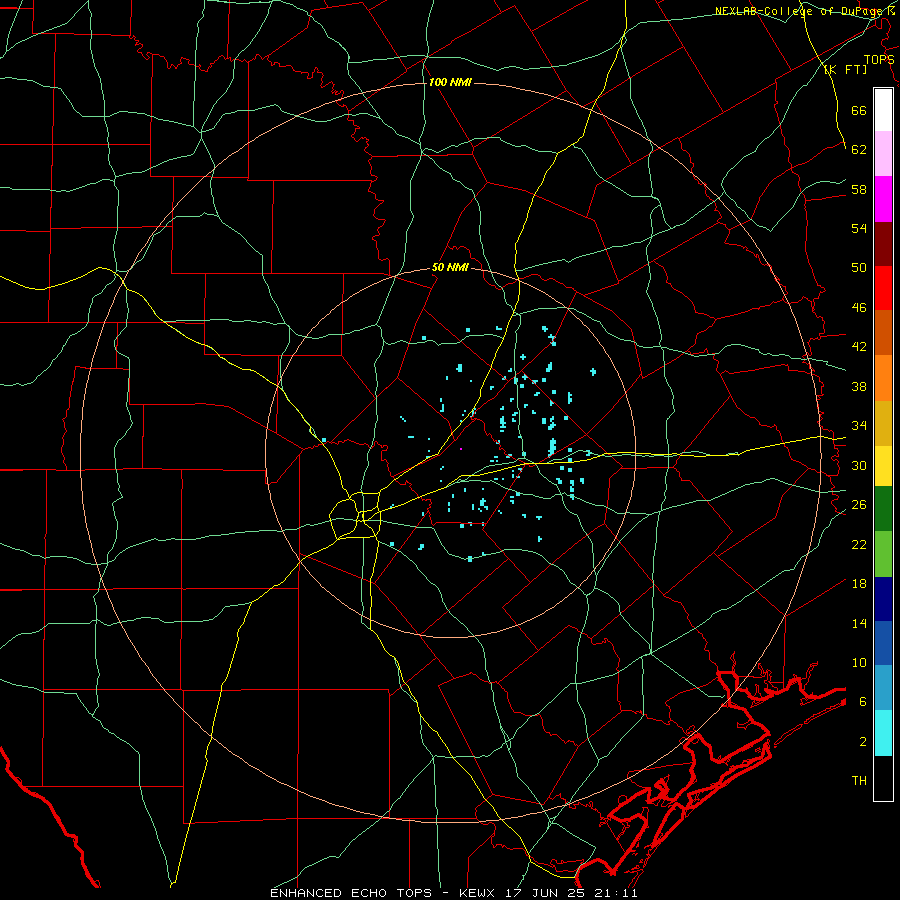The image size is (900, 900).
Task: Click the dark orange 42-46 legend swatch
Action: [x=883, y=332]
